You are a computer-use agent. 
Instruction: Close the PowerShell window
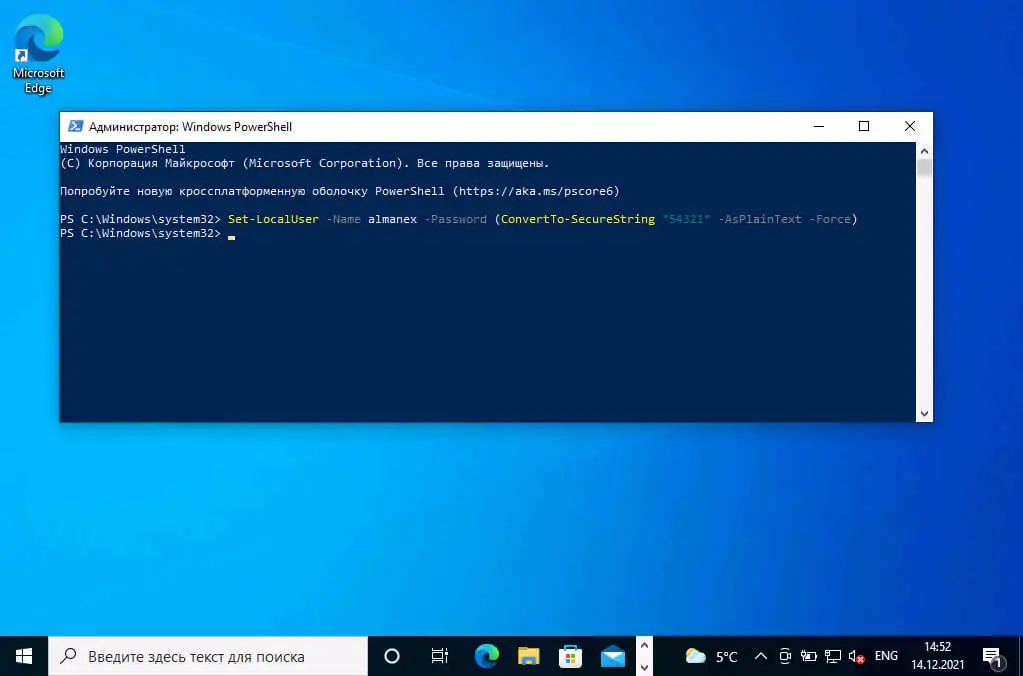click(909, 127)
